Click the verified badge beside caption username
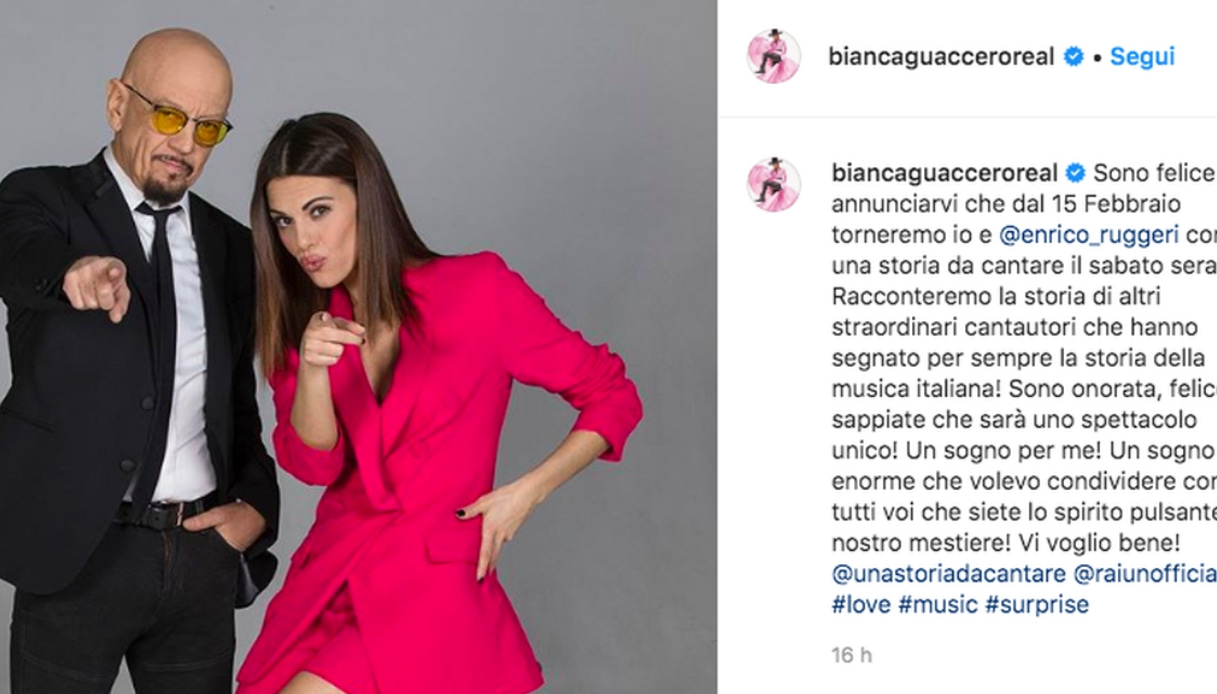This screenshot has height=694, width=1217. (x=1075, y=173)
